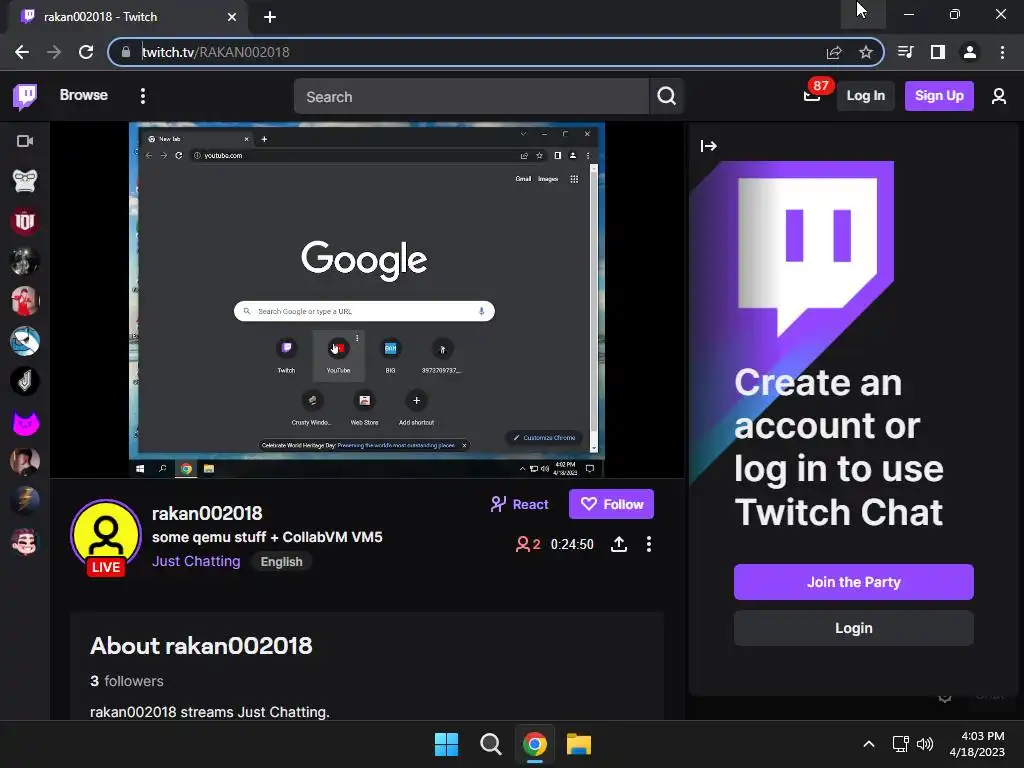Open the lightning bolt avatar channel
The width and height of the screenshot is (1024, 768).
click(25, 502)
